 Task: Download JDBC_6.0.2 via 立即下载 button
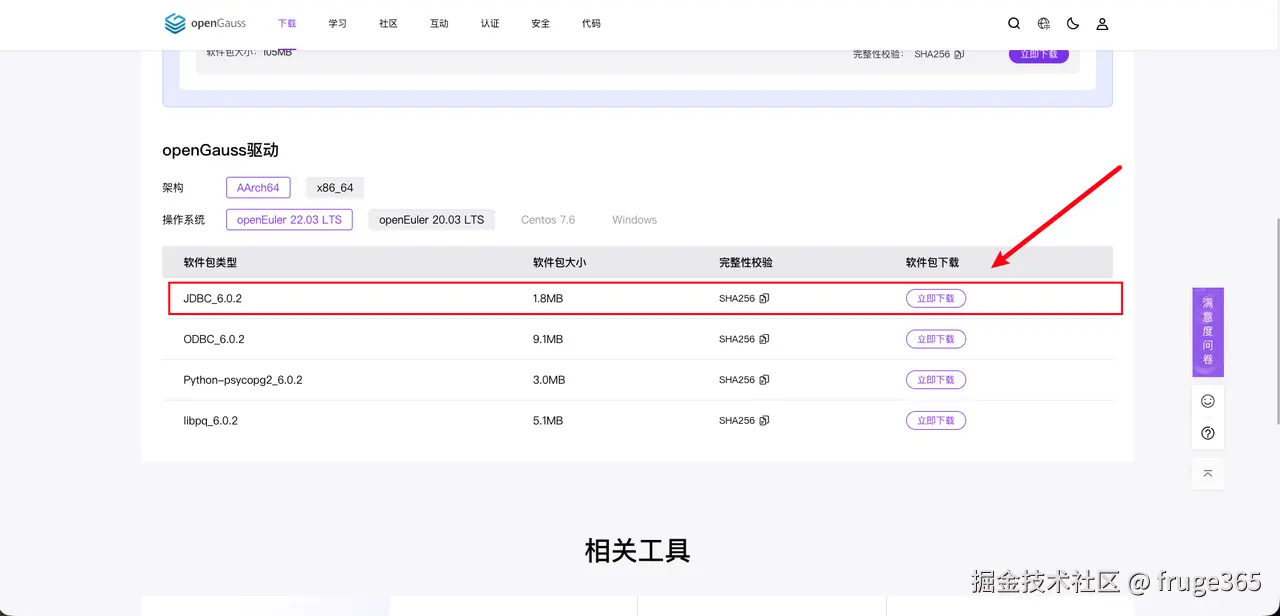(935, 297)
